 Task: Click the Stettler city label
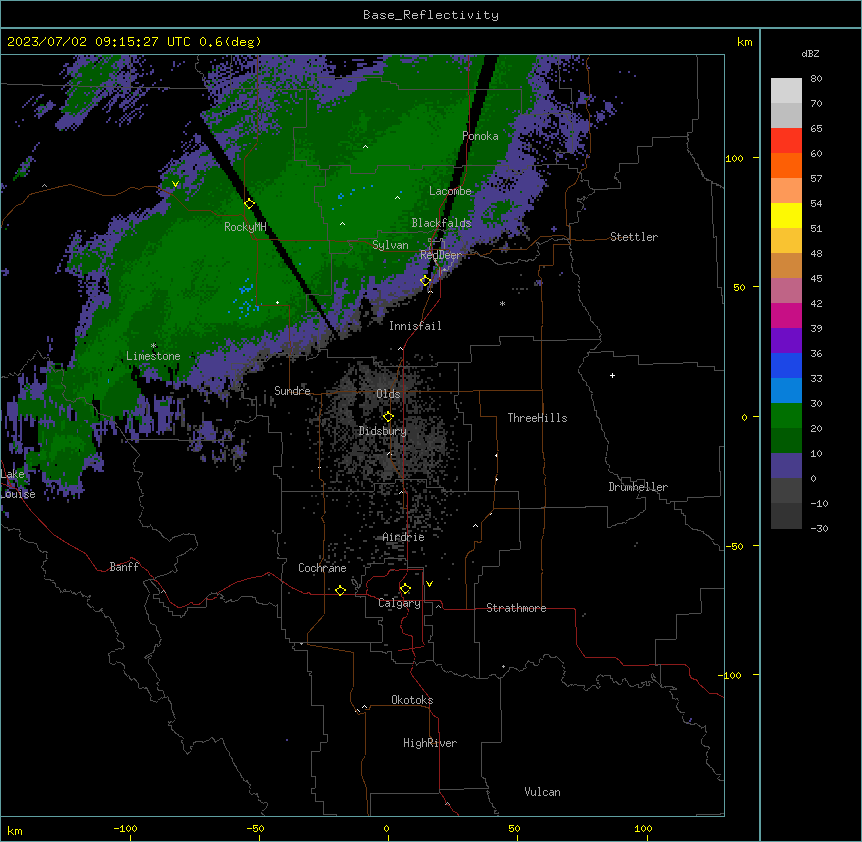(634, 237)
